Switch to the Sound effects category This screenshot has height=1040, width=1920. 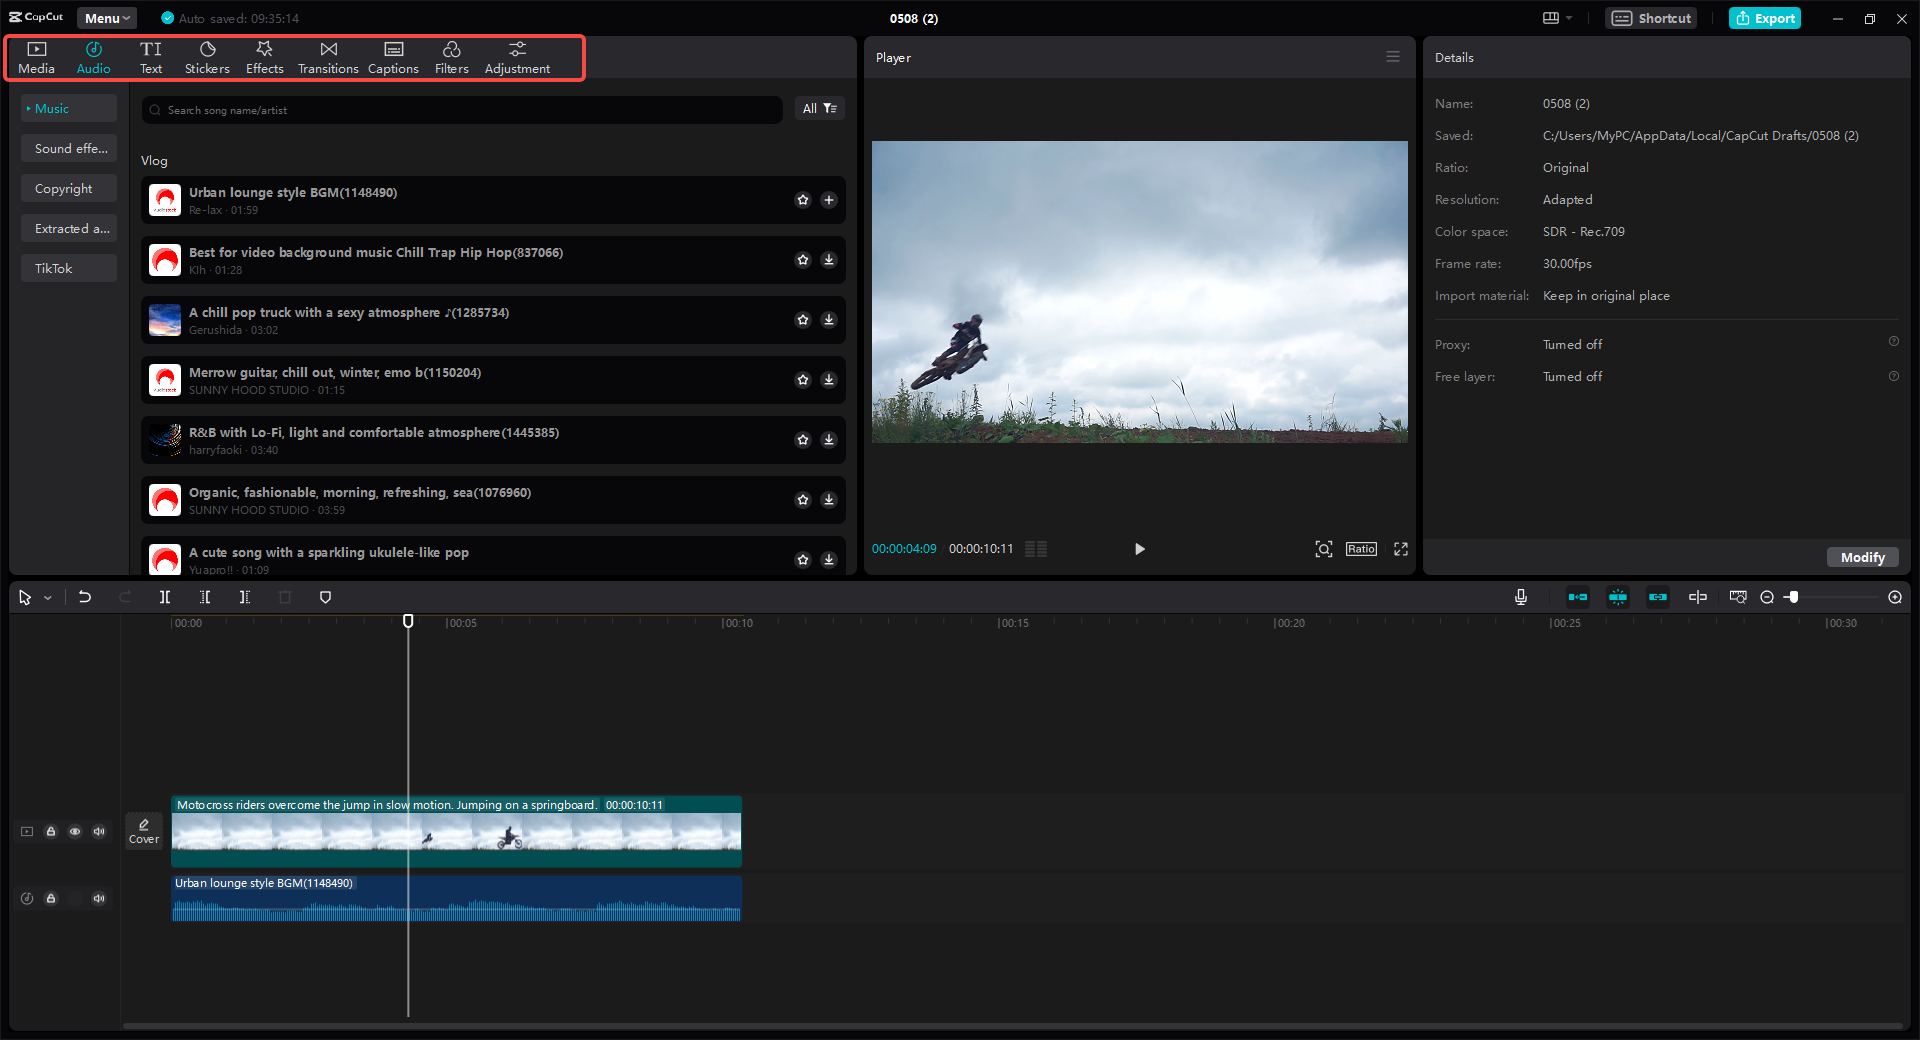pyautogui.click(x=68, y=147)
